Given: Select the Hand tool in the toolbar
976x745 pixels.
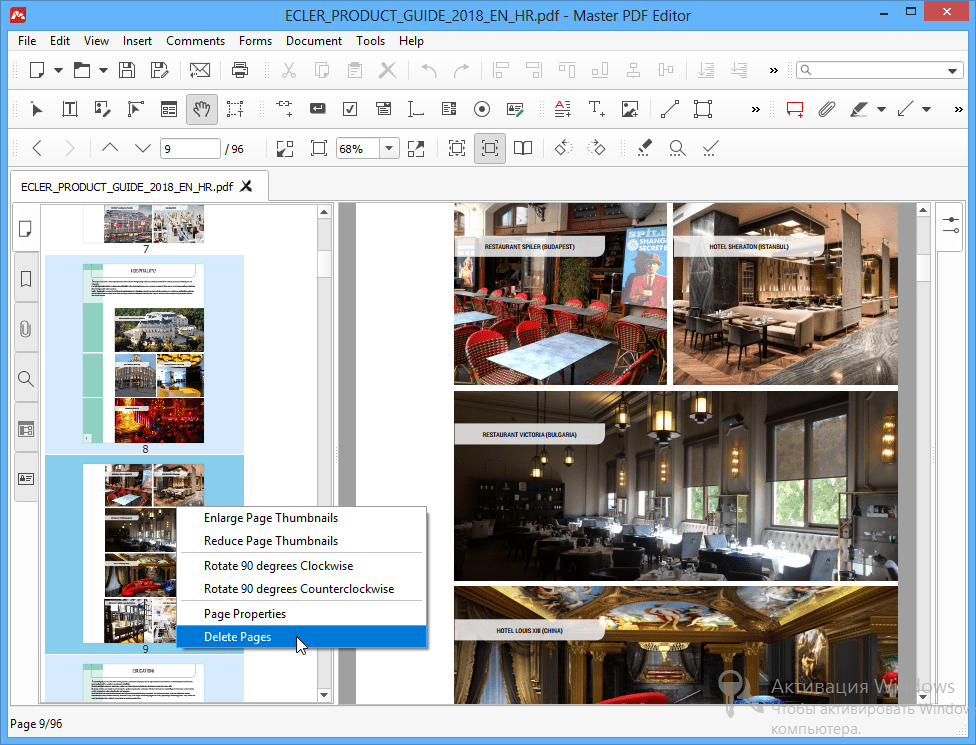Looking at the screenshot, I should [x=202, y=109].
